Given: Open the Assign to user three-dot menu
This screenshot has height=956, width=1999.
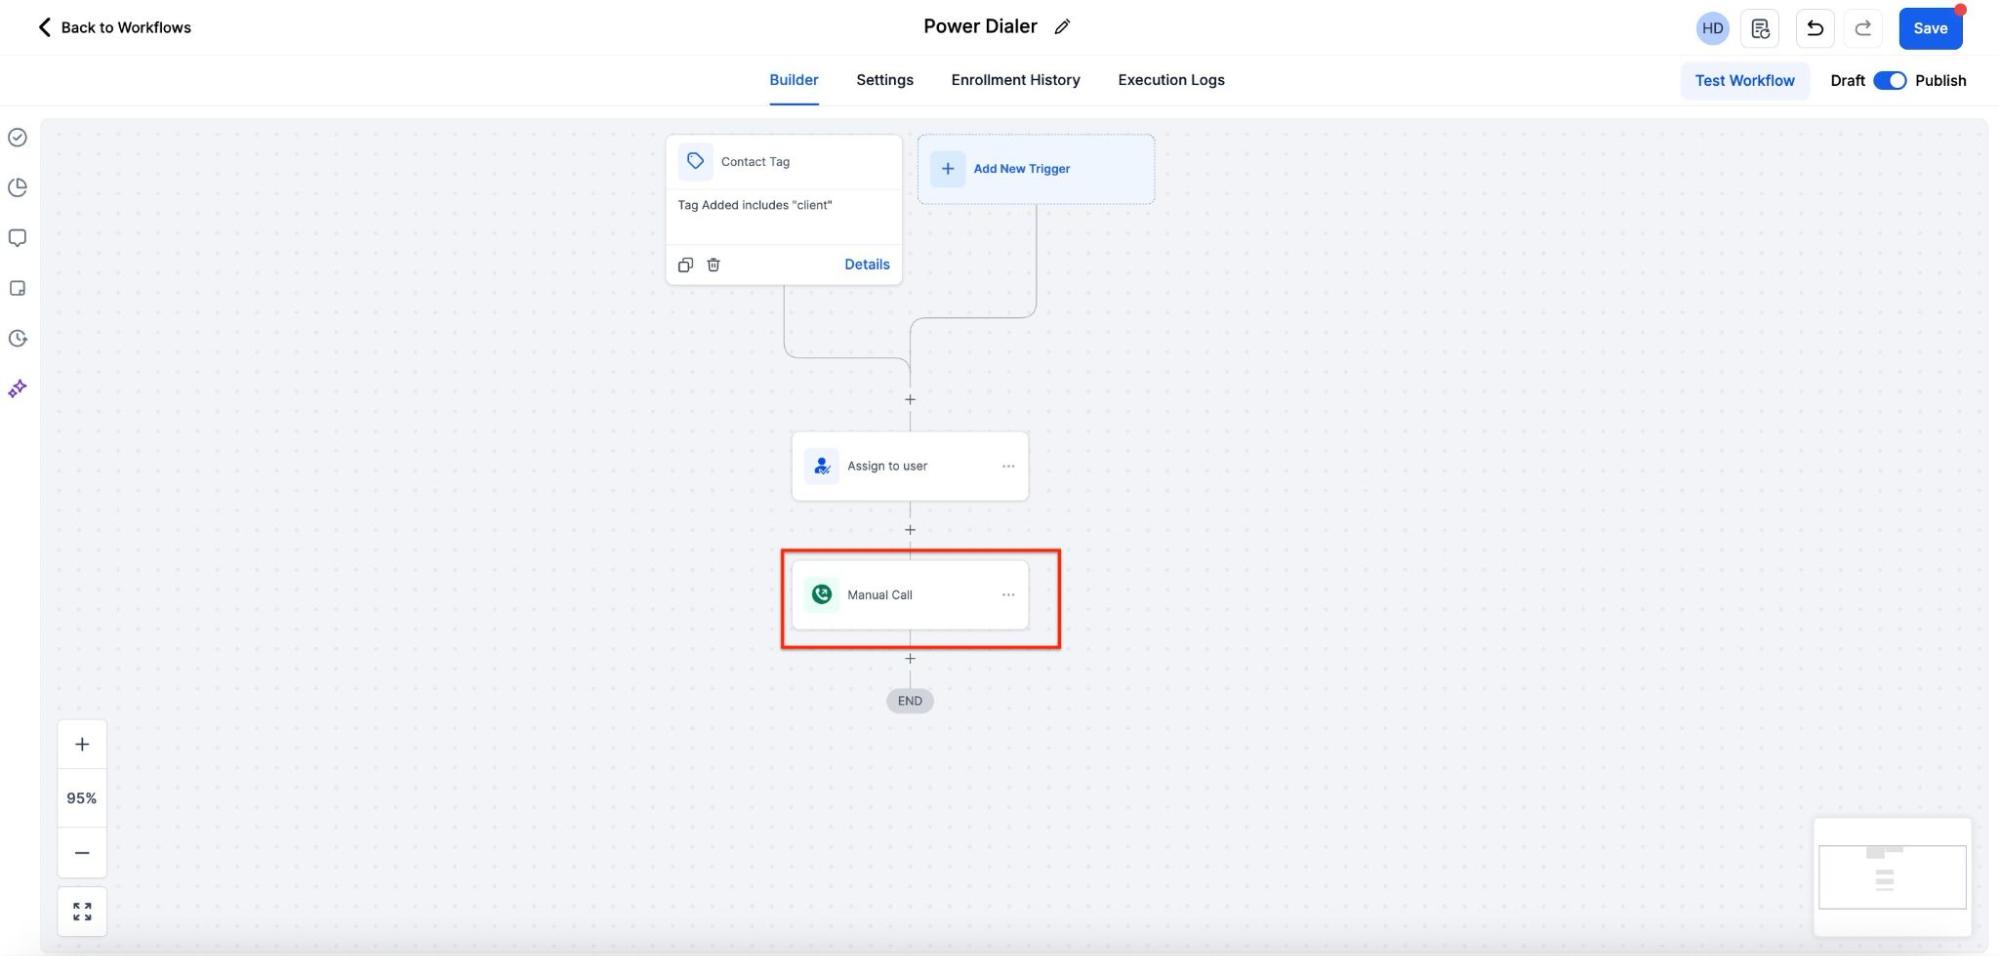Looking at the screenshot, I should point(1008,466).
